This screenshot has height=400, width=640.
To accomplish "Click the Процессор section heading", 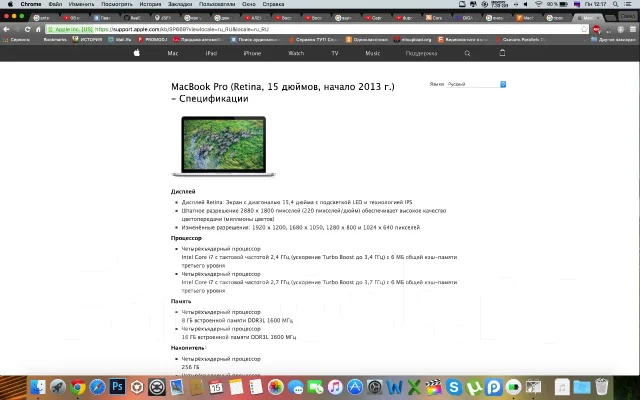I will [187, 238].
